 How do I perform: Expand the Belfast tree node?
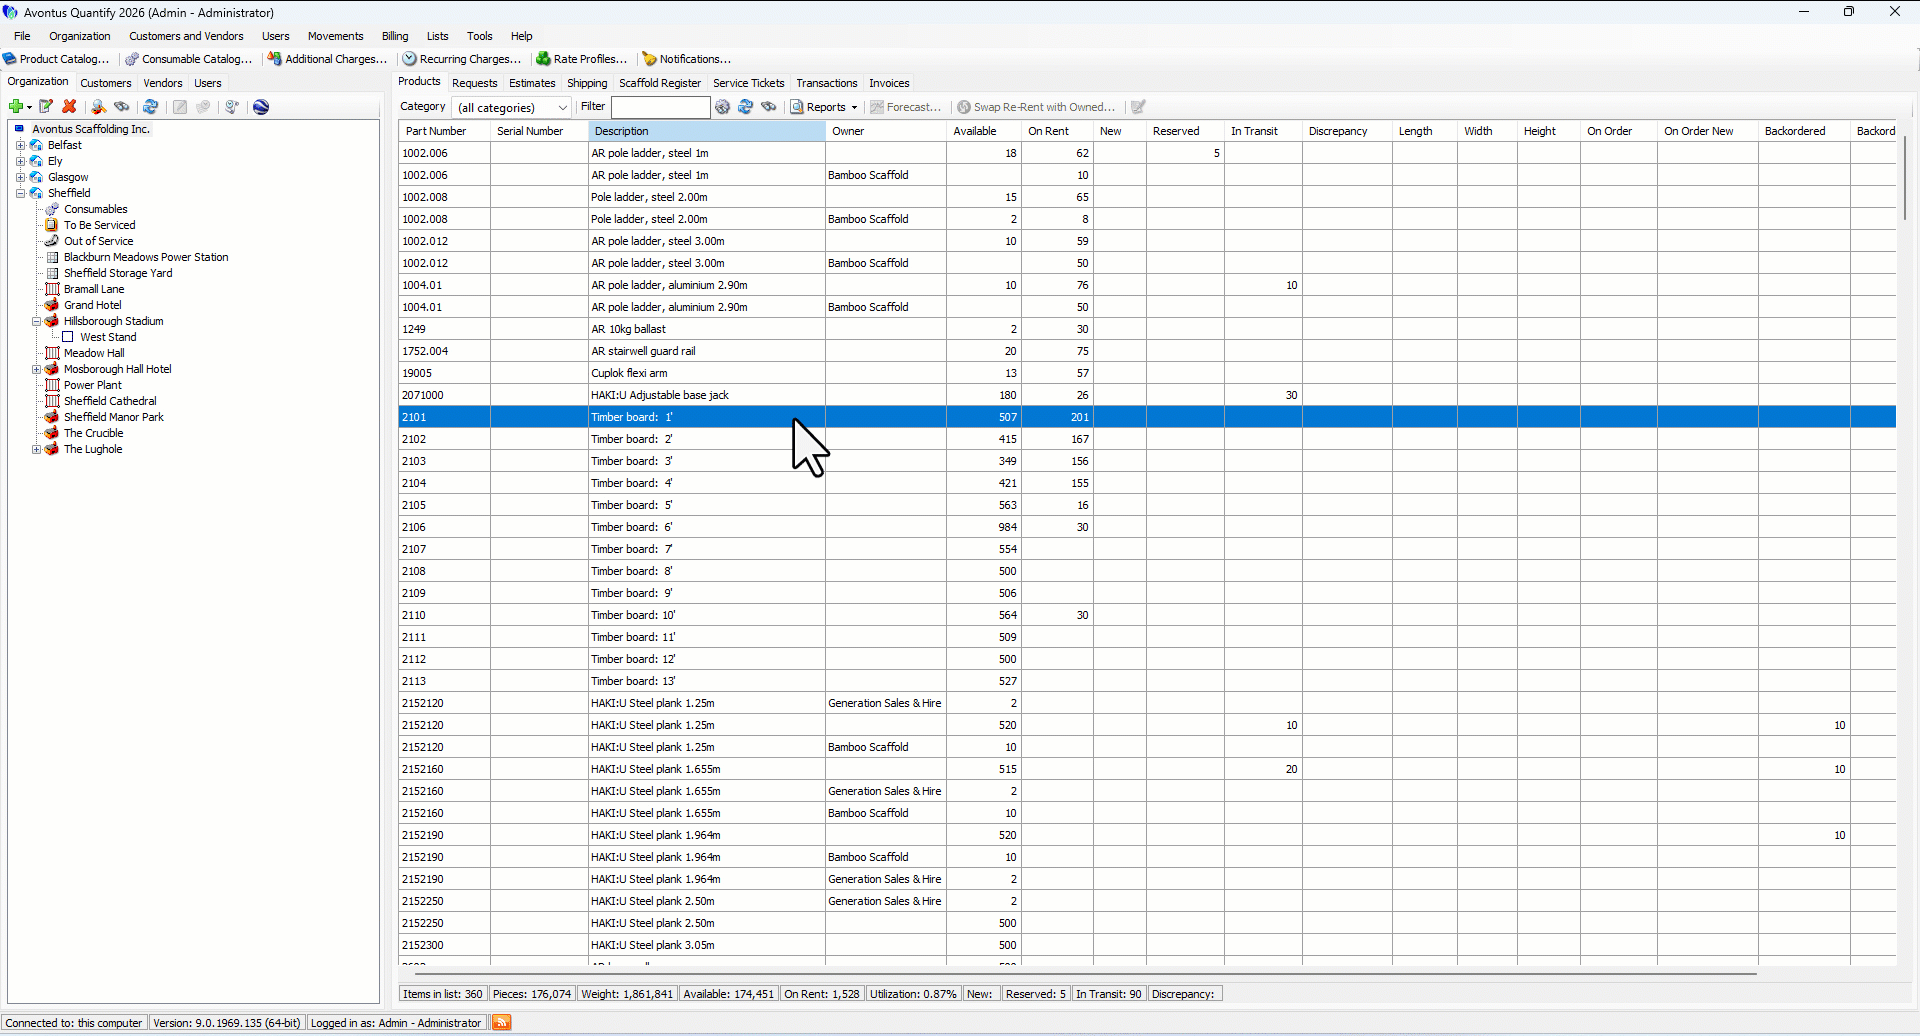point(20,145)
